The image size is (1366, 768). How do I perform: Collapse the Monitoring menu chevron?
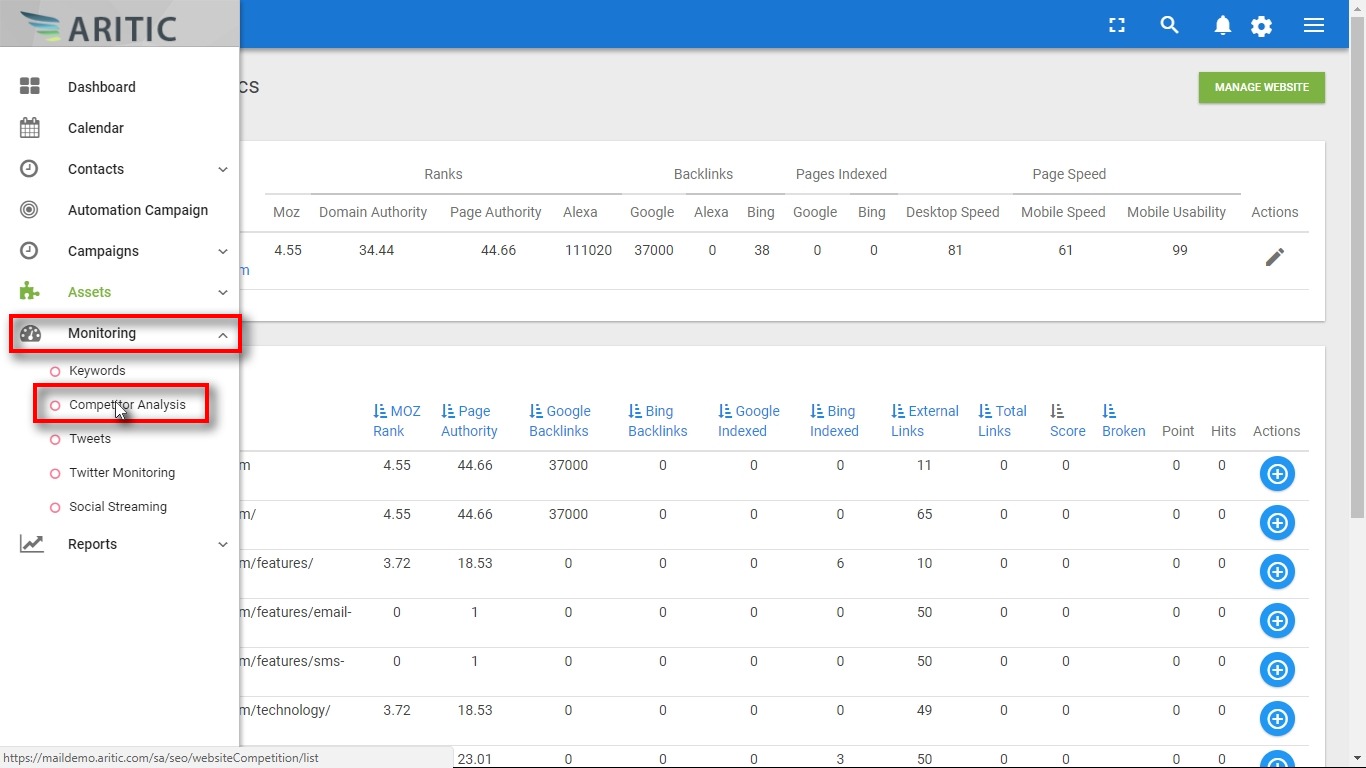(x=223, y=334)
